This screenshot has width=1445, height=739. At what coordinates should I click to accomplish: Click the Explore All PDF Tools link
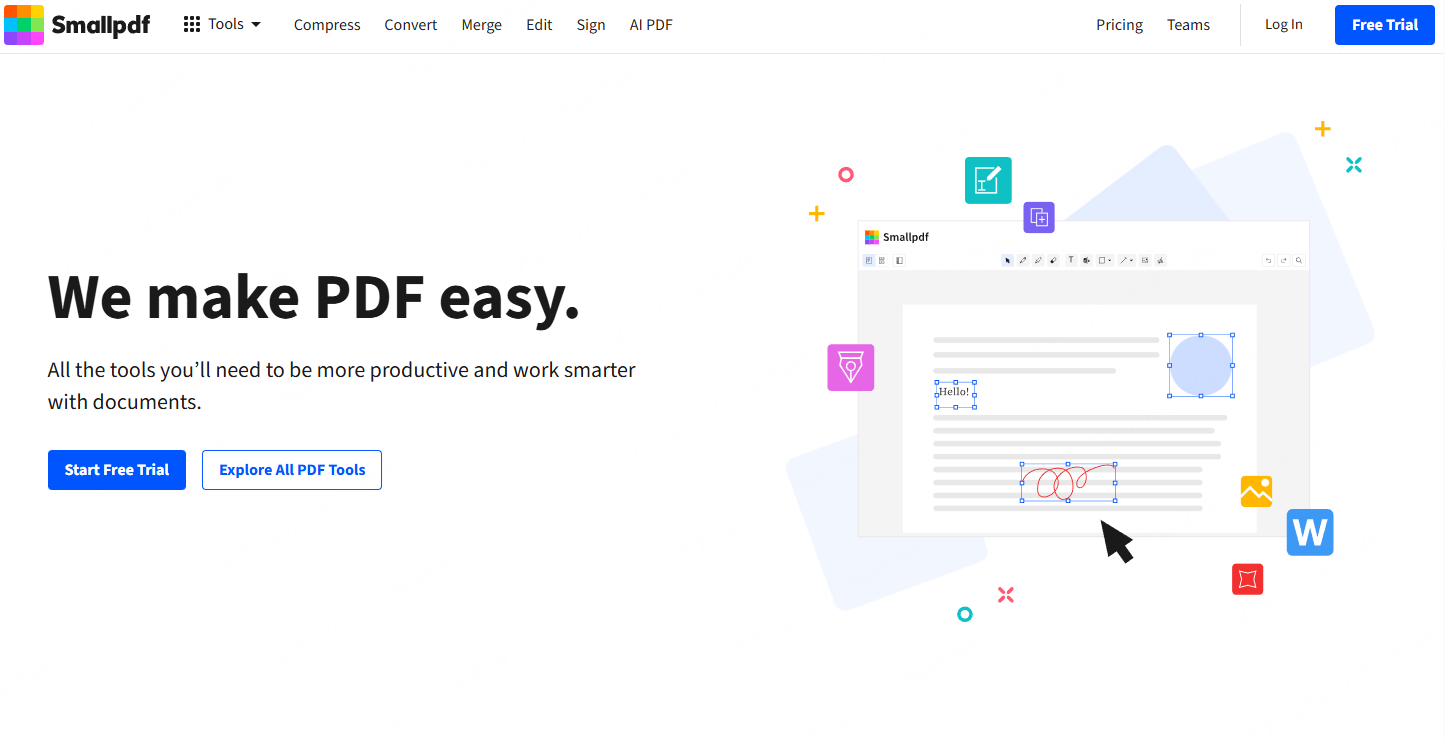[291, 469]
